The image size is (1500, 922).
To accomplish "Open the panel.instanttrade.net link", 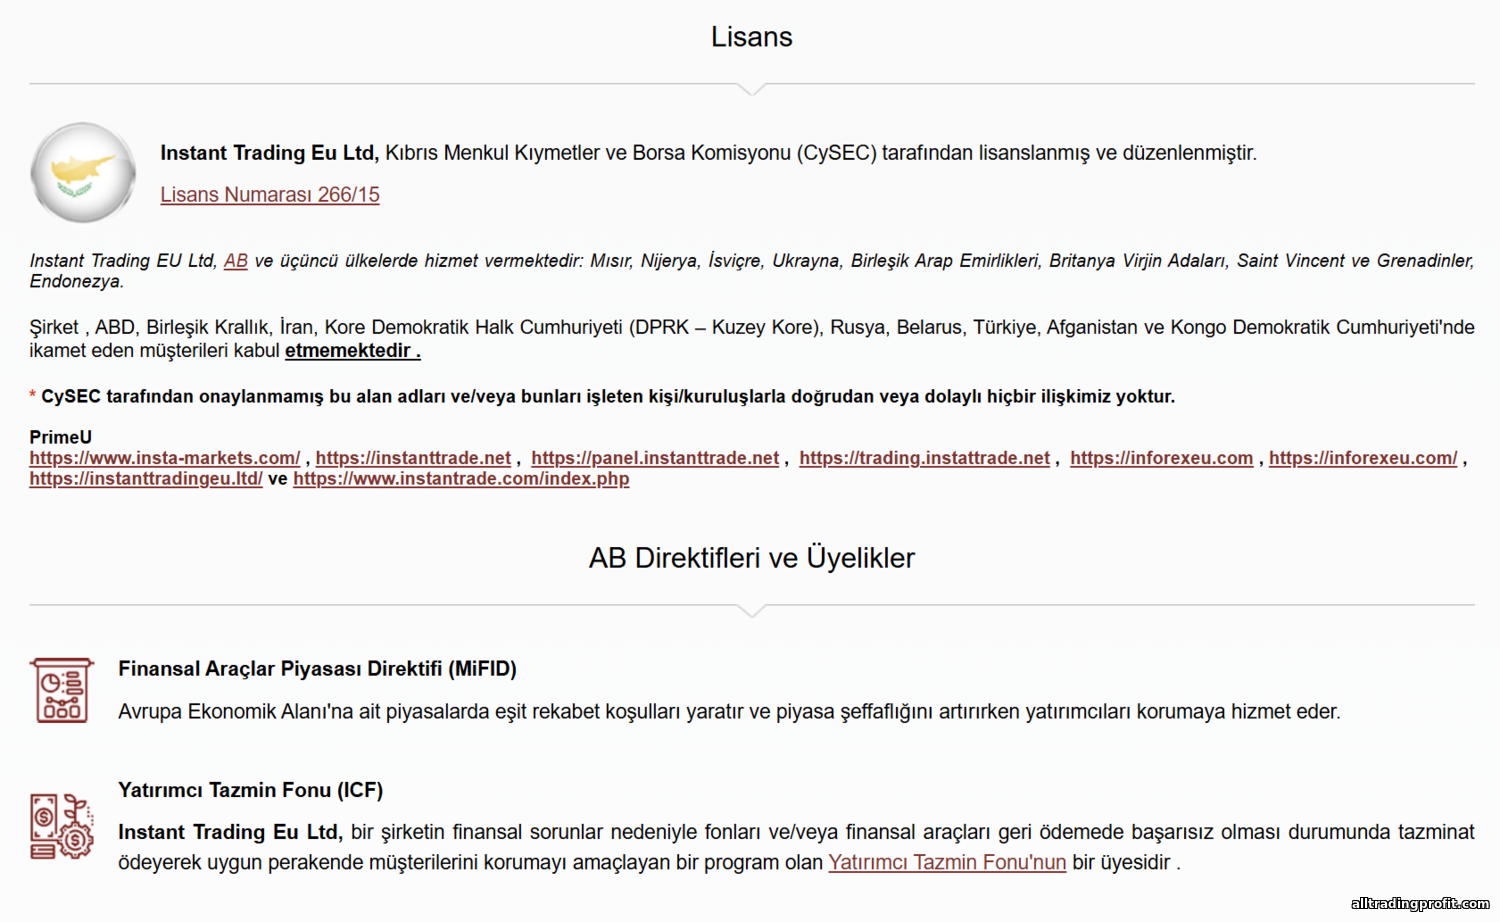I will point(655,458).
